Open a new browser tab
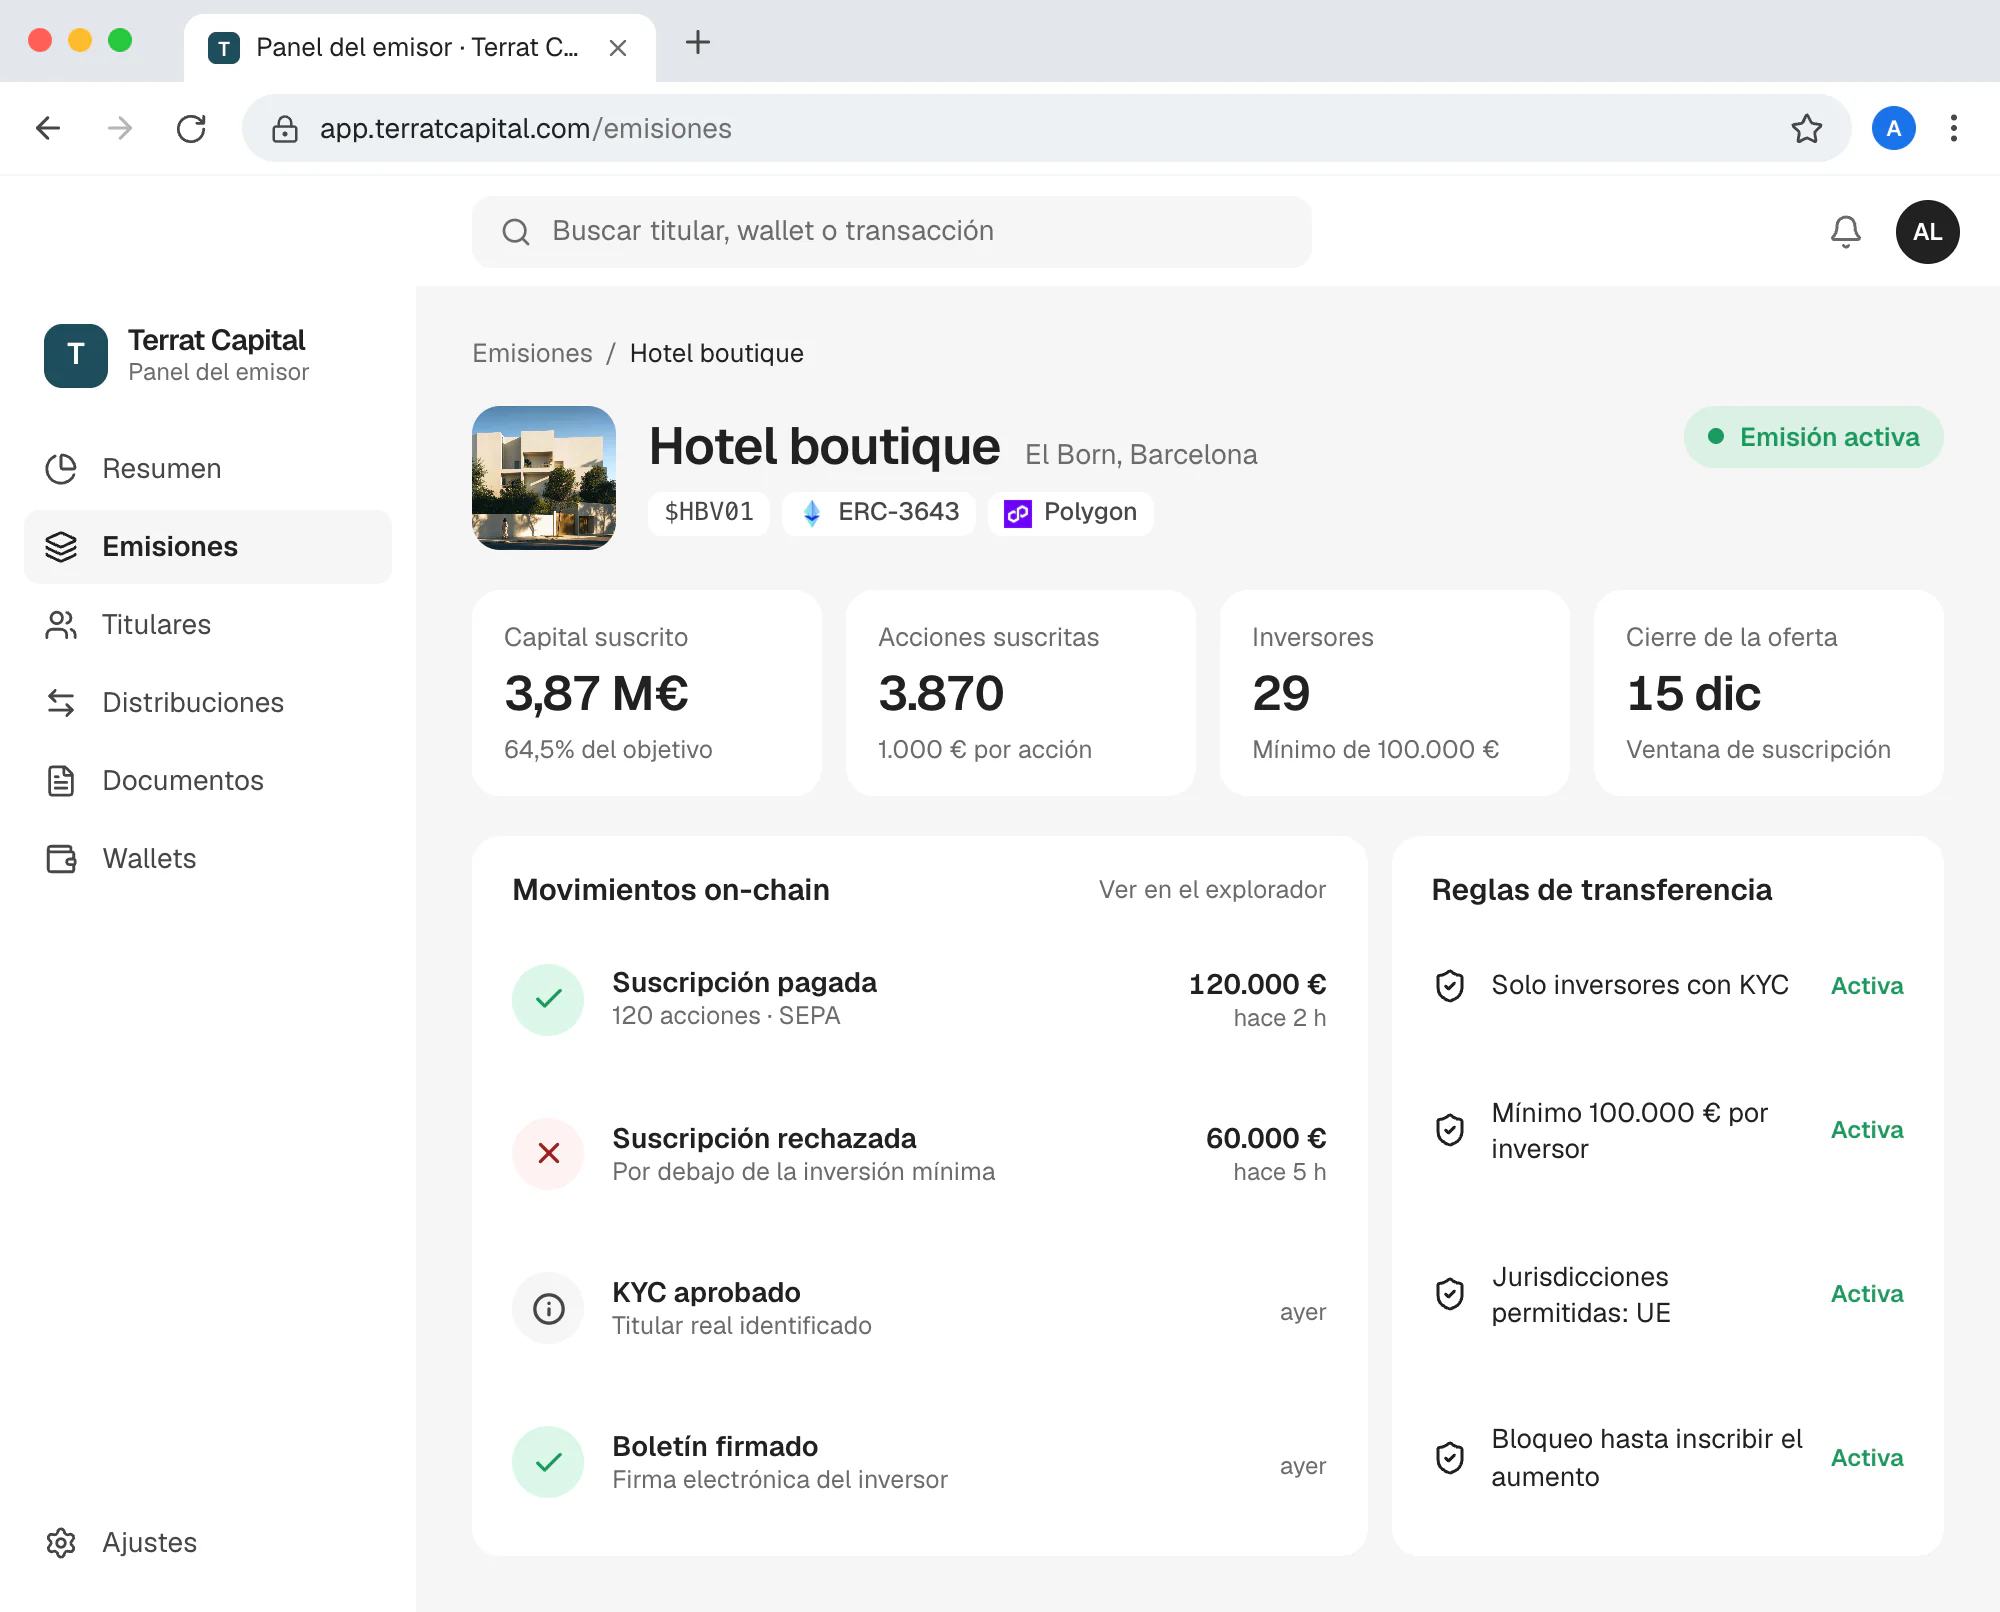 coord(697,42)
